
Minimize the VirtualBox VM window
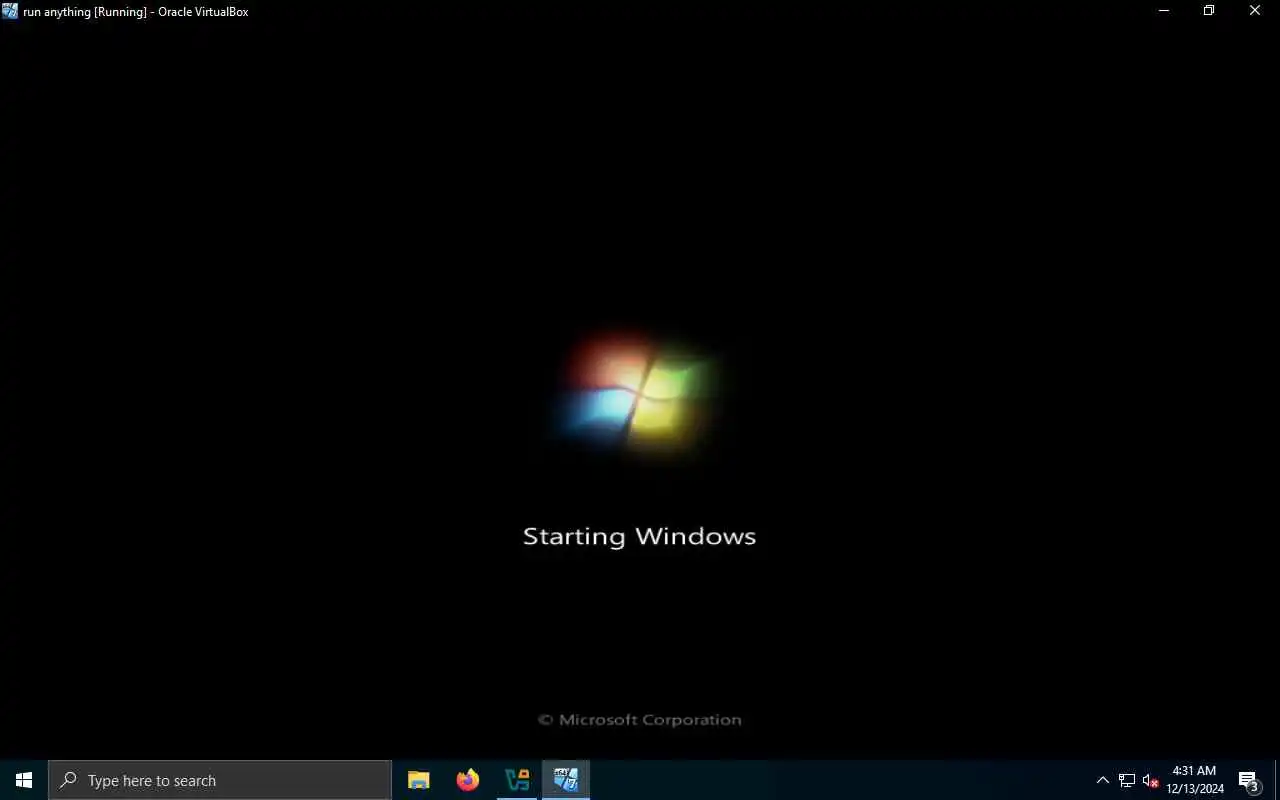[1163, 11]
